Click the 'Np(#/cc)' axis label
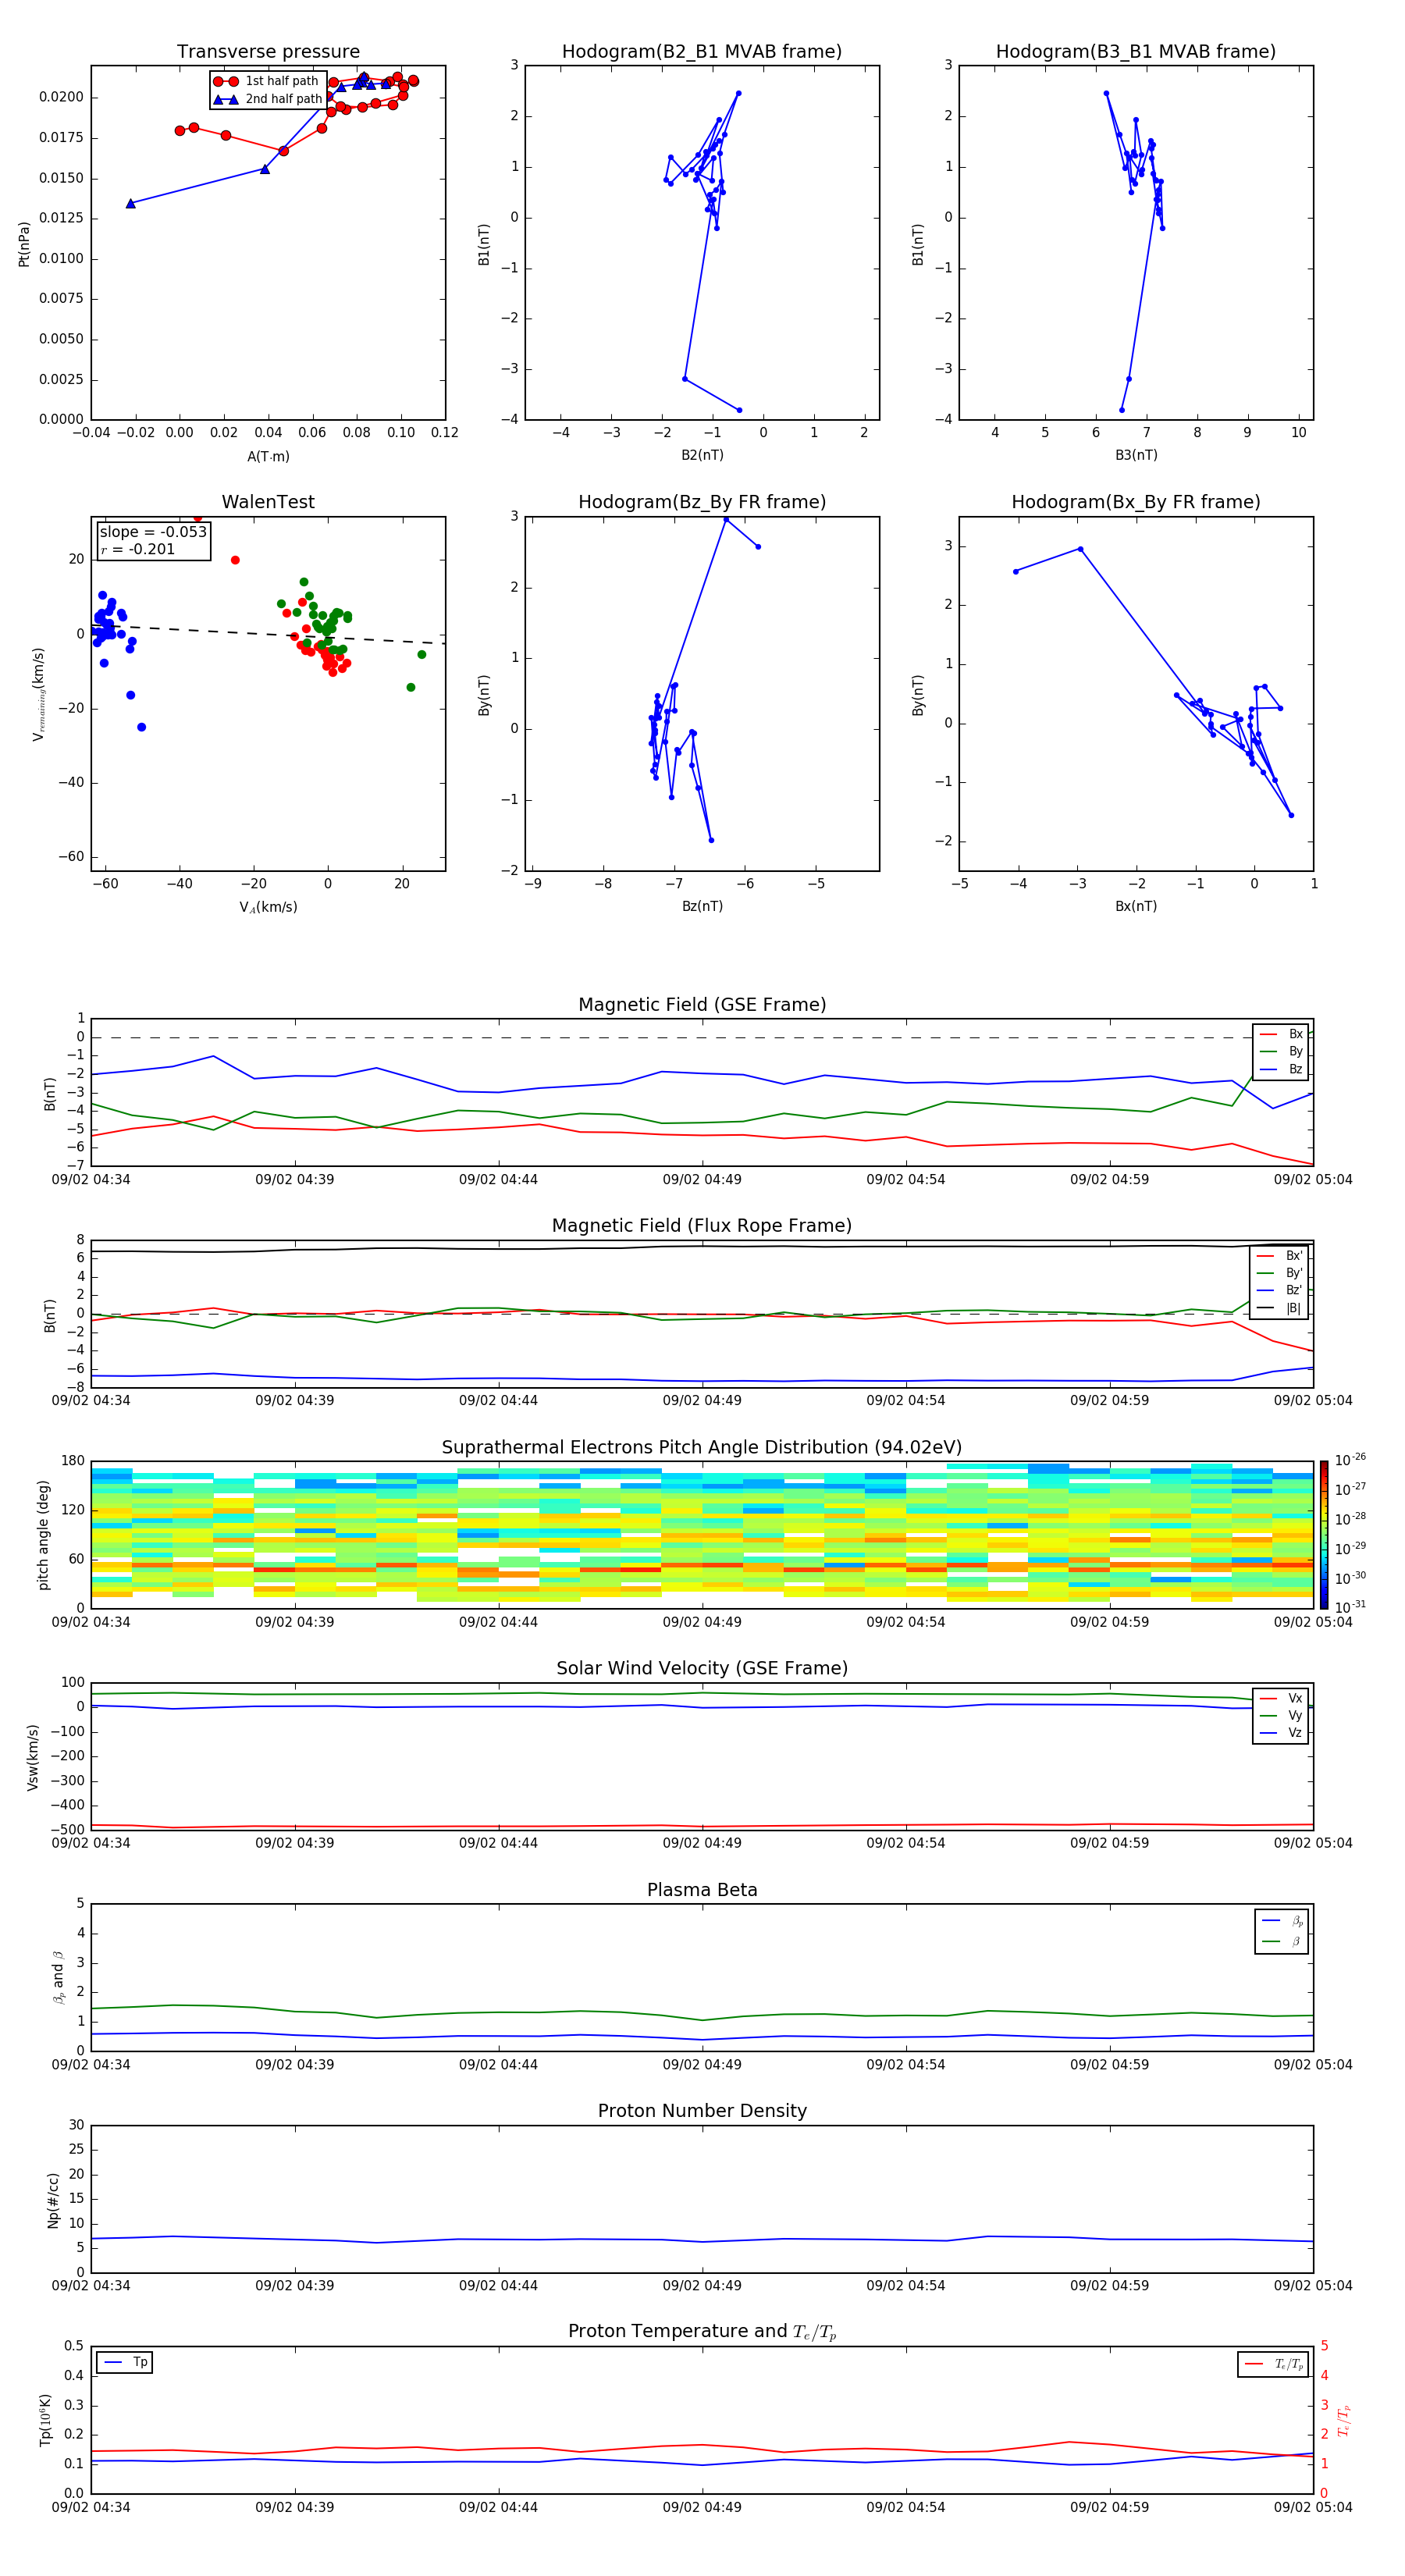This screenshot has width=1405, height=2576. click(x=53, y=2199)
